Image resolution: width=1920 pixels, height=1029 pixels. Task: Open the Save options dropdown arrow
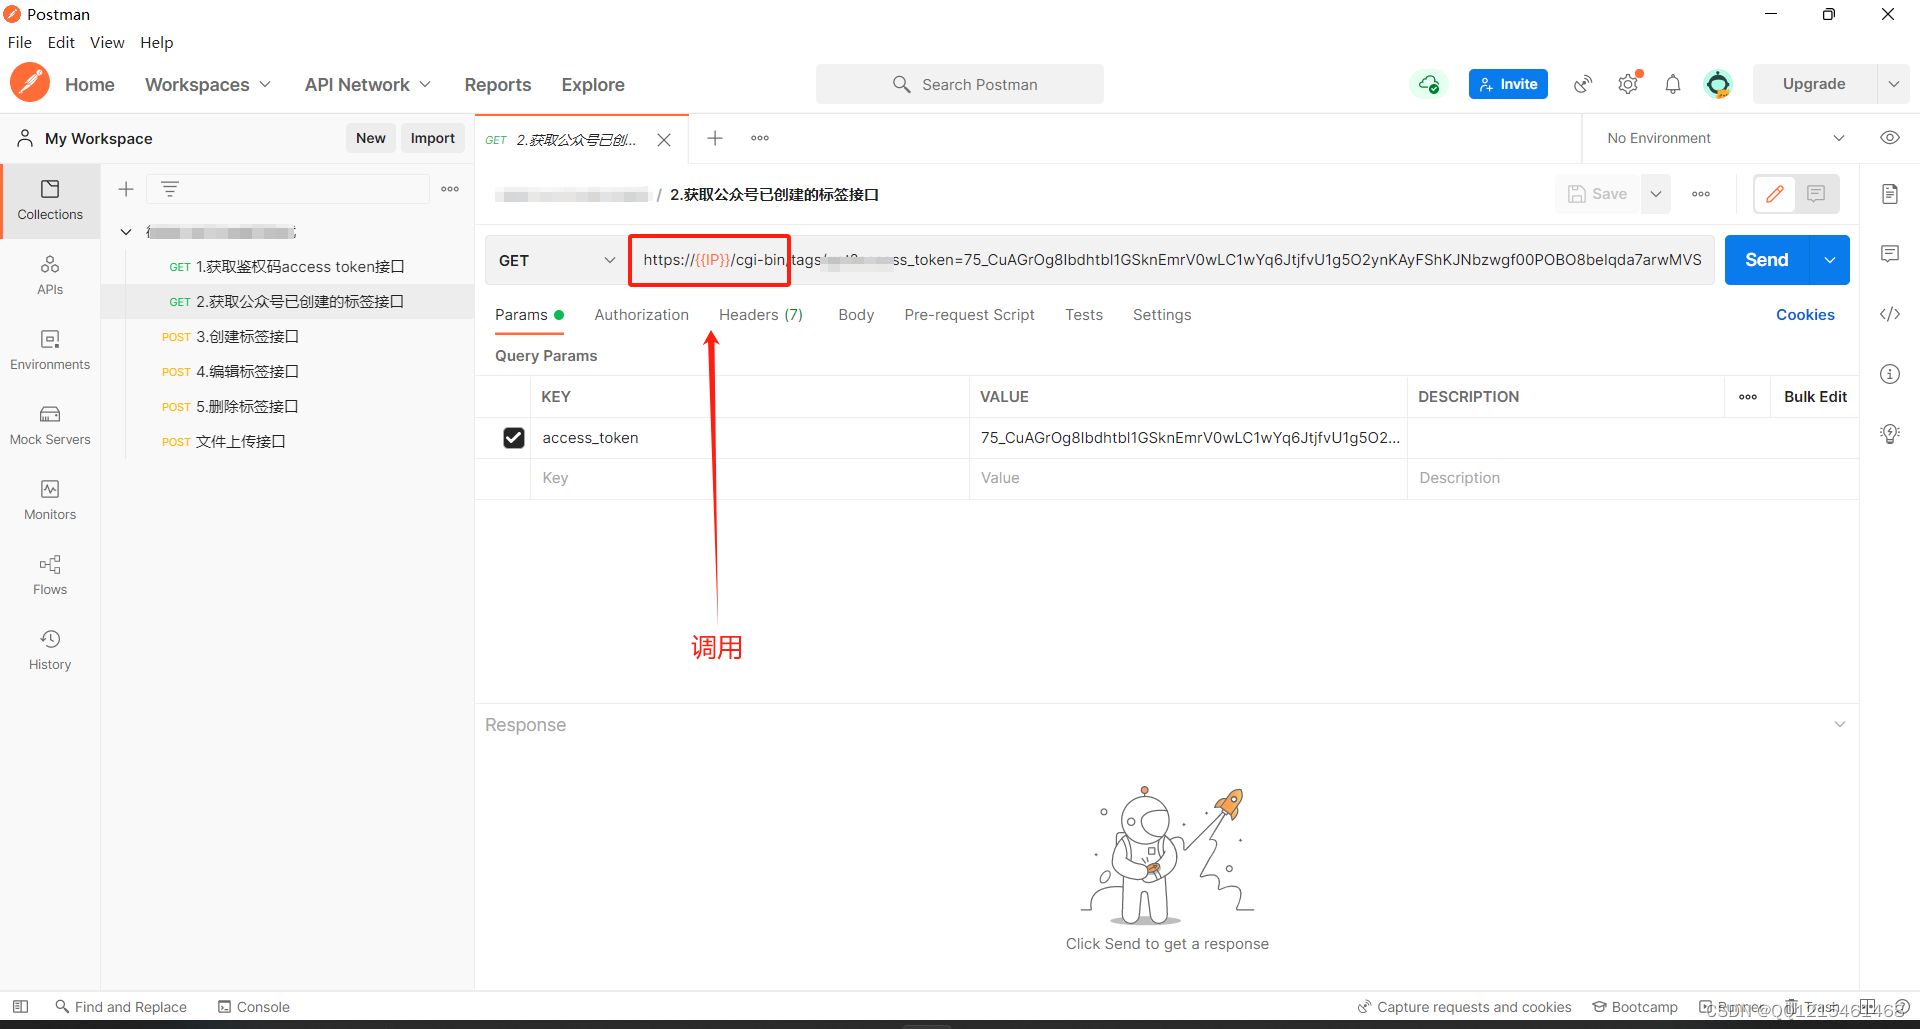coord(1656,194)
